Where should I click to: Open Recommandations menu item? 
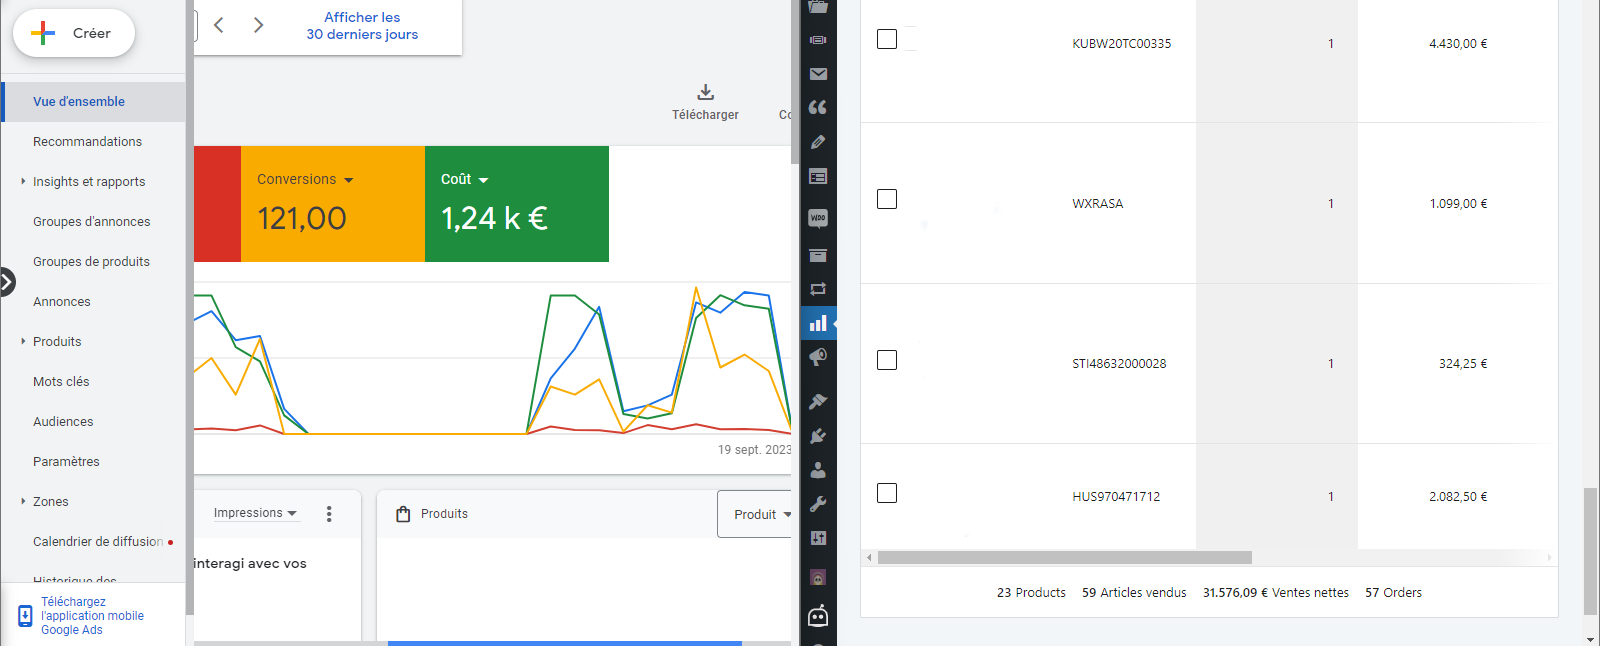(87, 142)
